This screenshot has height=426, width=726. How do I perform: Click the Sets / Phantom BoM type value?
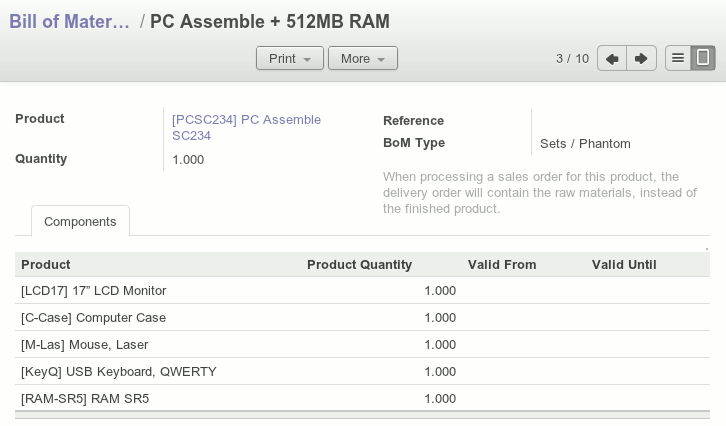click(x=585, y=143)
